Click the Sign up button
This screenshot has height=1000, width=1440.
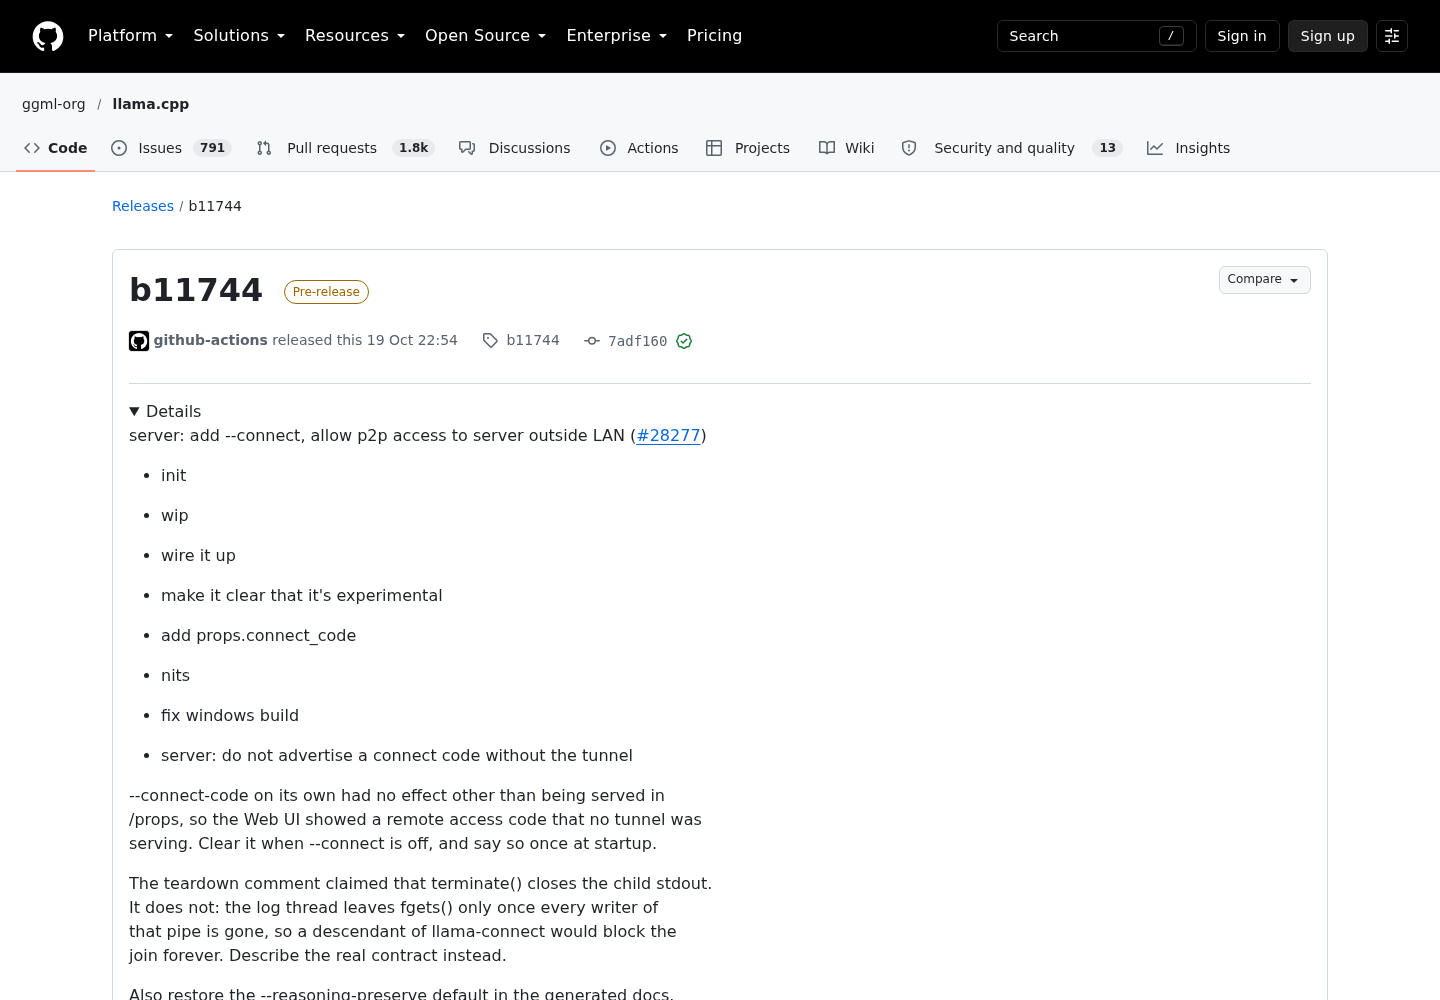(x=1327, y=36)
